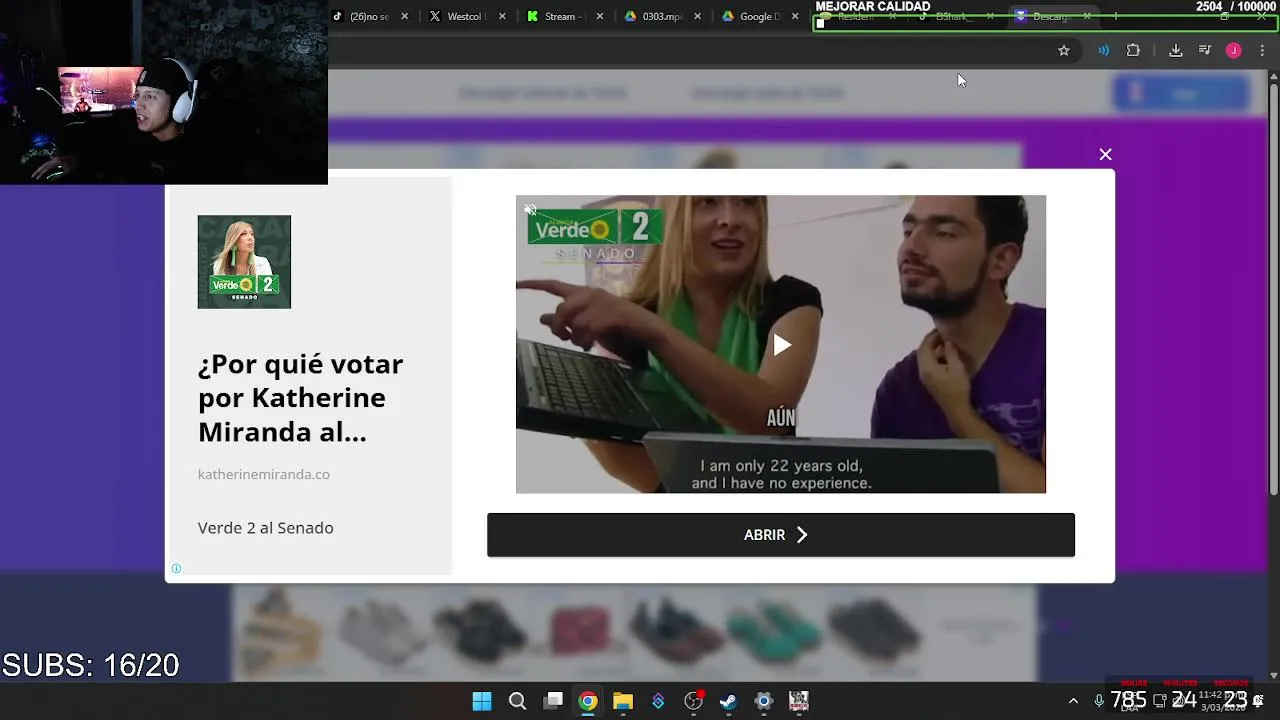Open Steam from the taskbar
The image size is (1280, 720).
click(x=728, y=701)
